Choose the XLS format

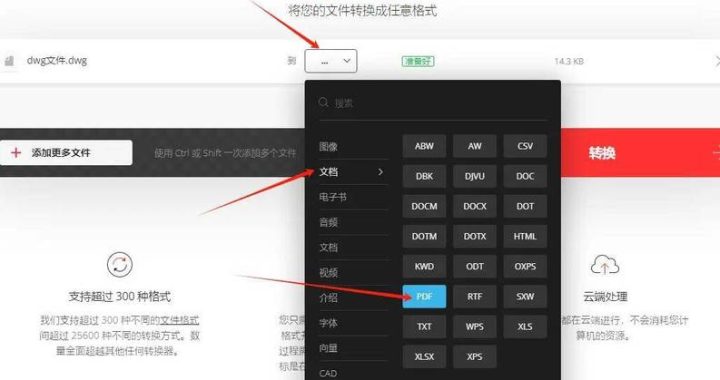[x=525, y=327]
